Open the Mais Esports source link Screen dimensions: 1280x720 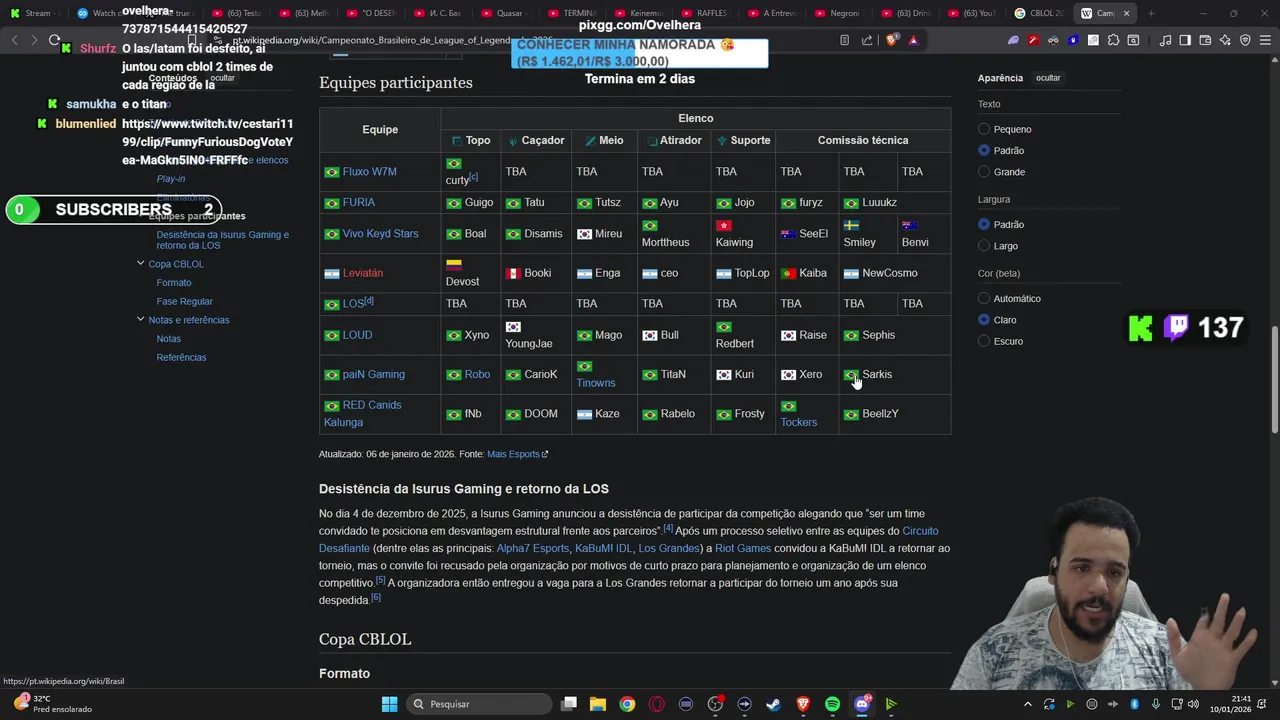click(517, 454)
